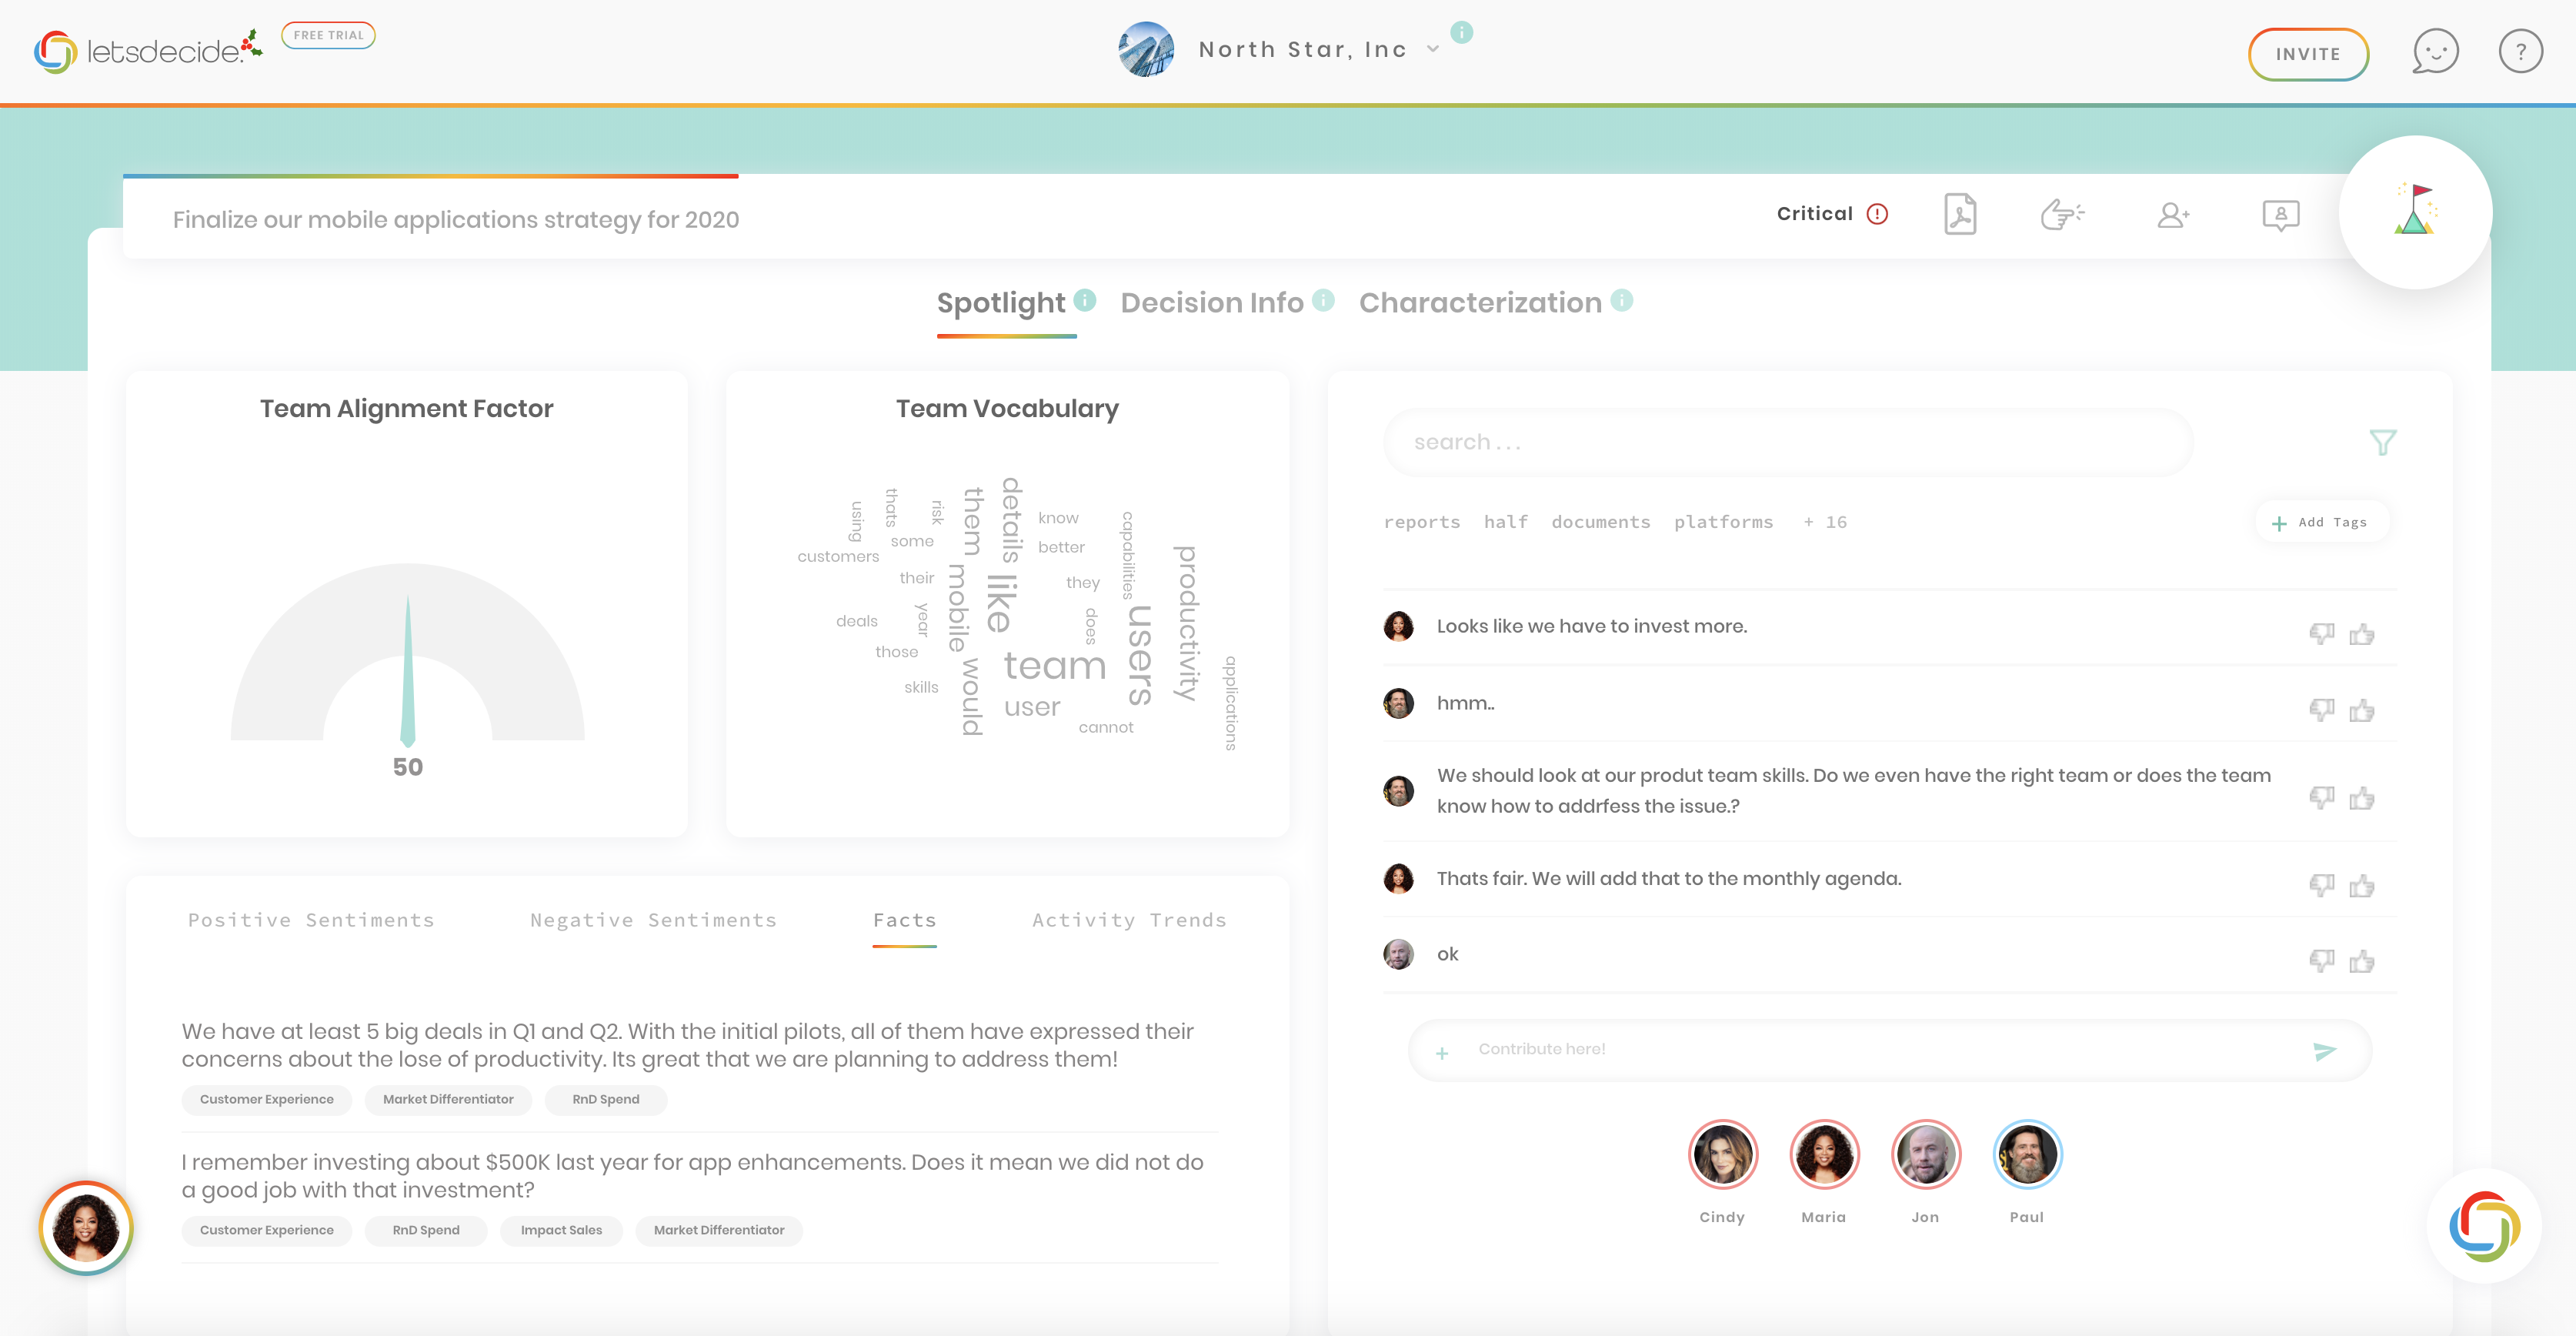Click the flag on mountain goal icon
2576x1336 pixels.
tap(2415, 210)
